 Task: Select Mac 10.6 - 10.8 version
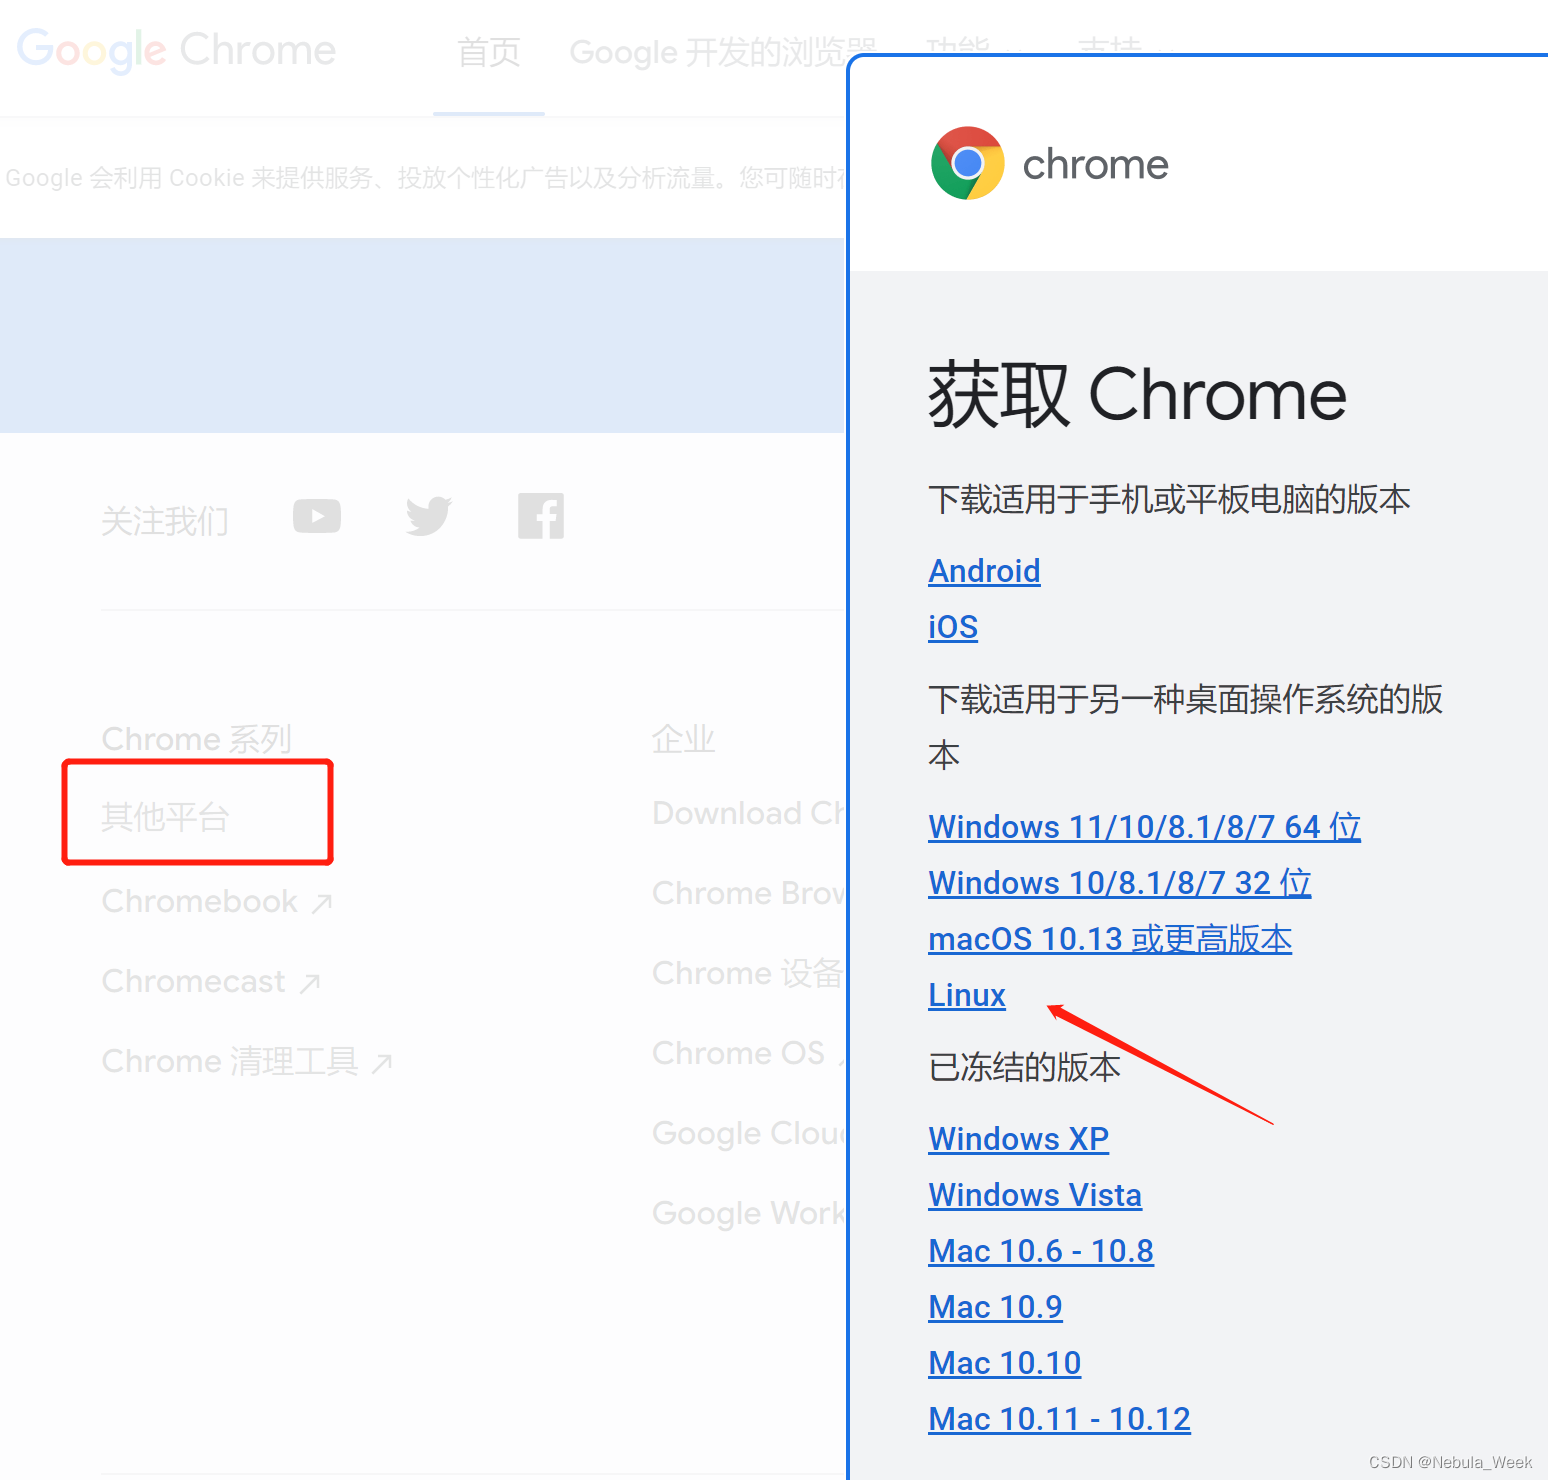1041,1251
